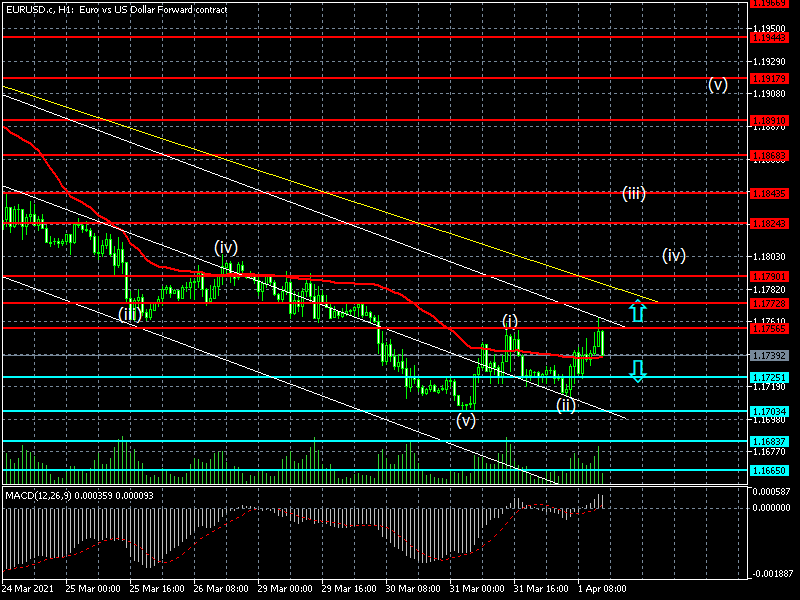This screenshot has width=800, height=600.
Task: Select the projected (iii) label beside 1.18435
Action: 634,193
